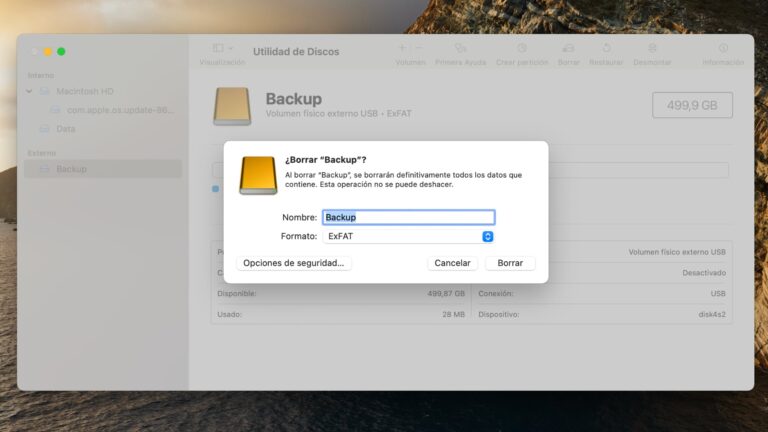
Task: Click the Borrar button in the erase dialog
Action: click(x=510, y=263)
